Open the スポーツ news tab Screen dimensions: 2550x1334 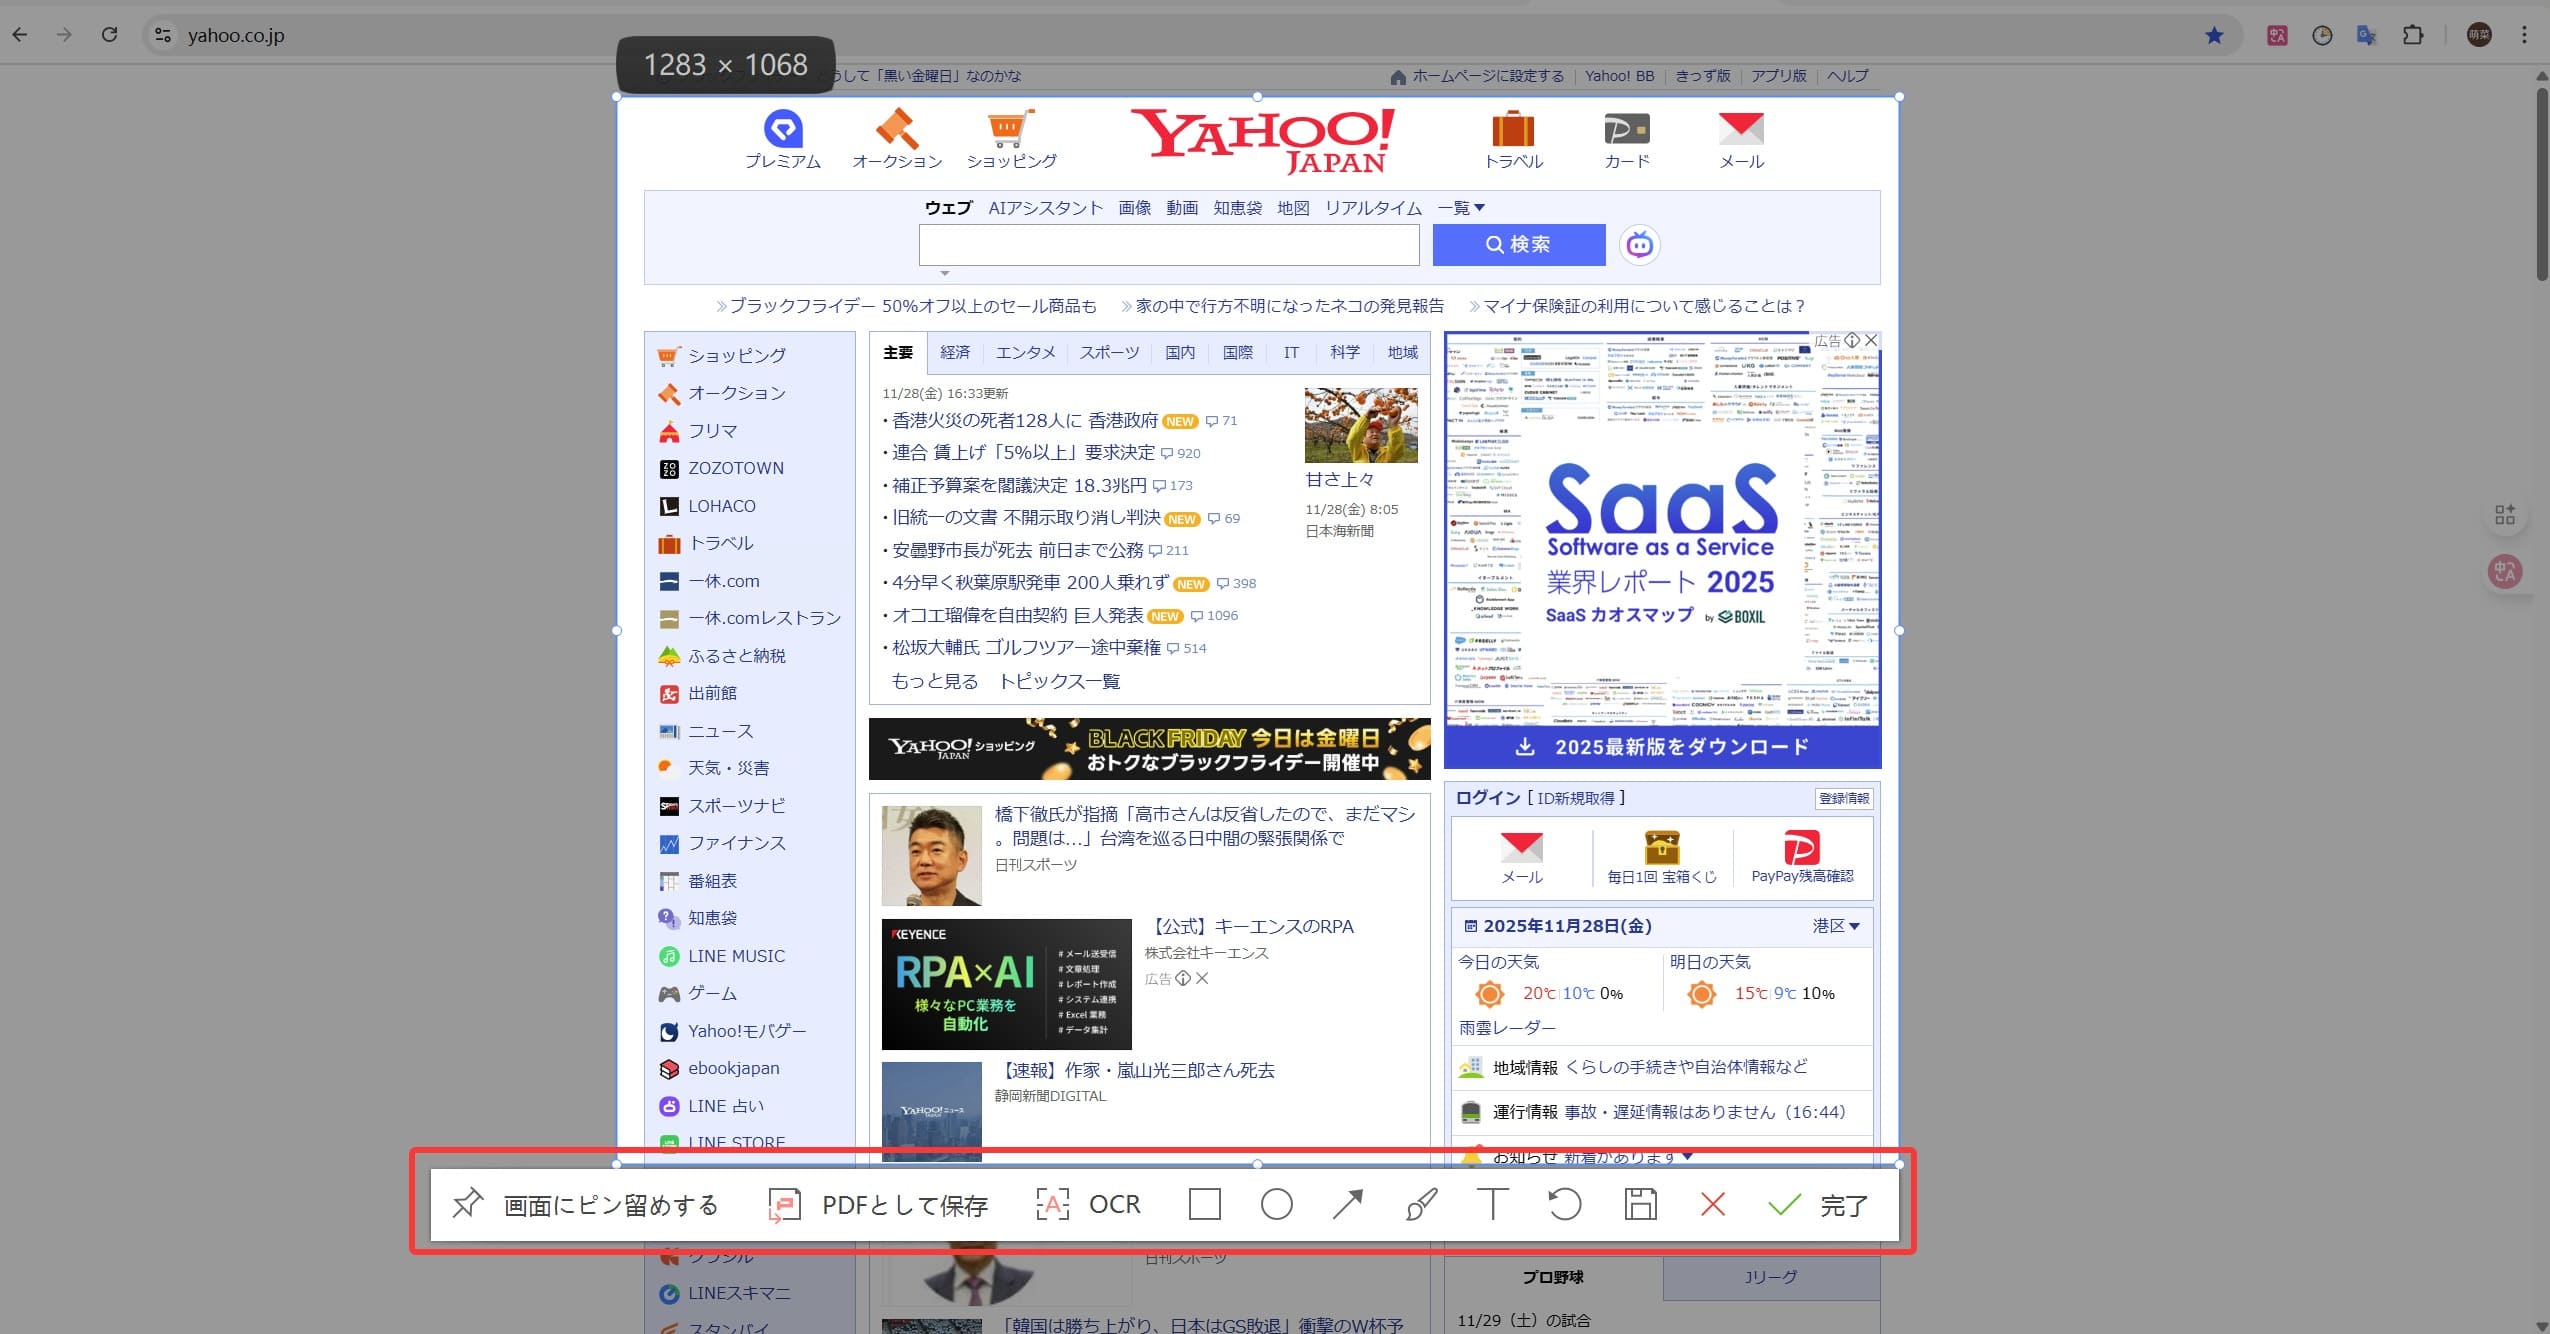pyautogui.click(x=1109, y=353)
